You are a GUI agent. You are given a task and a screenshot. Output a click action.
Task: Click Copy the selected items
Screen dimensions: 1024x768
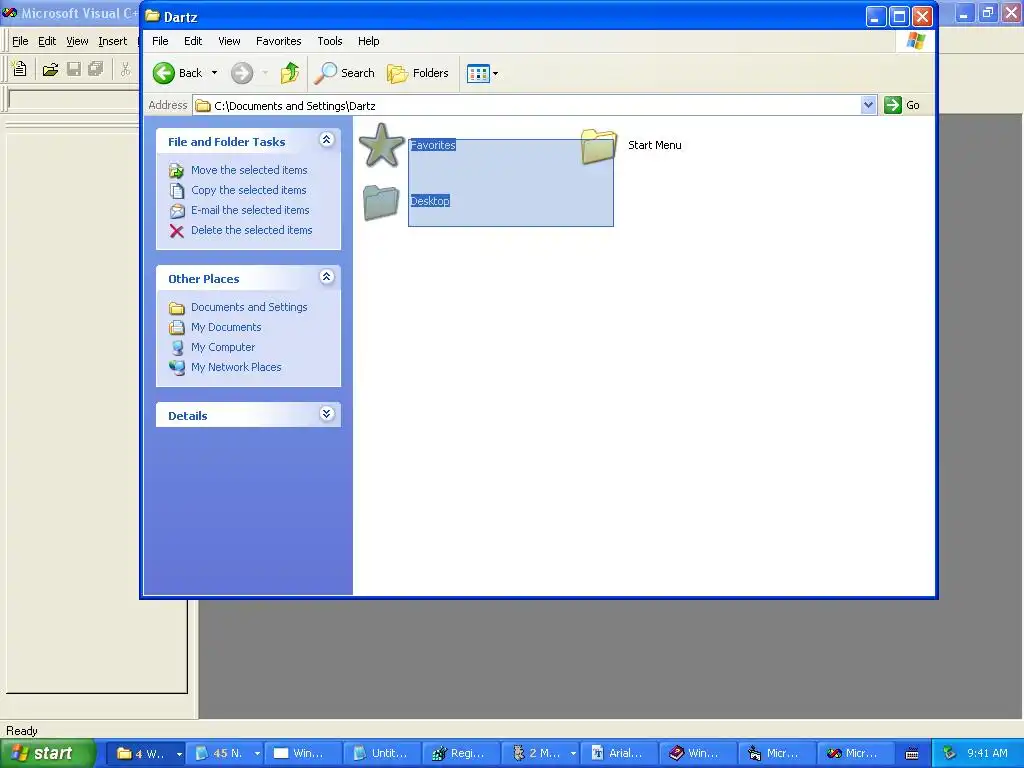click(x=248, y=190)
